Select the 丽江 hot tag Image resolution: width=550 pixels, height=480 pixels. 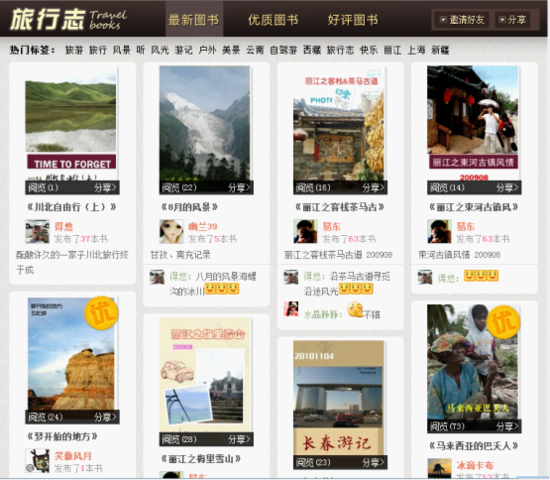tap(392, 50)
